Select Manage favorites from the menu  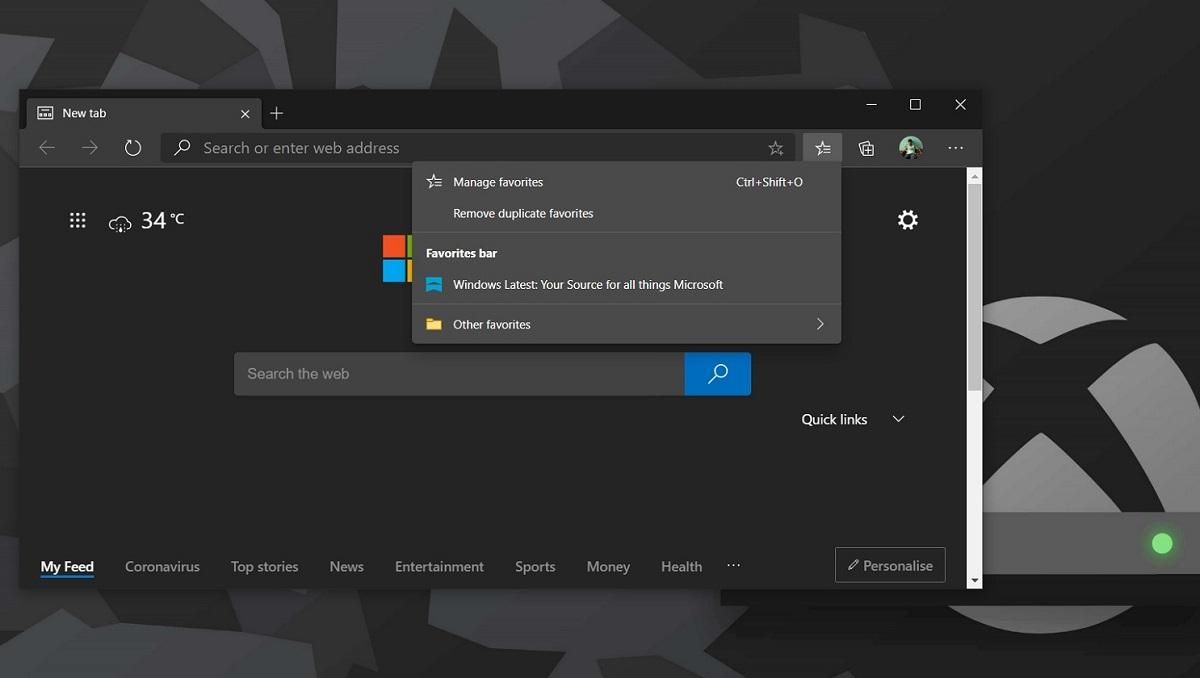pos(497,182)
